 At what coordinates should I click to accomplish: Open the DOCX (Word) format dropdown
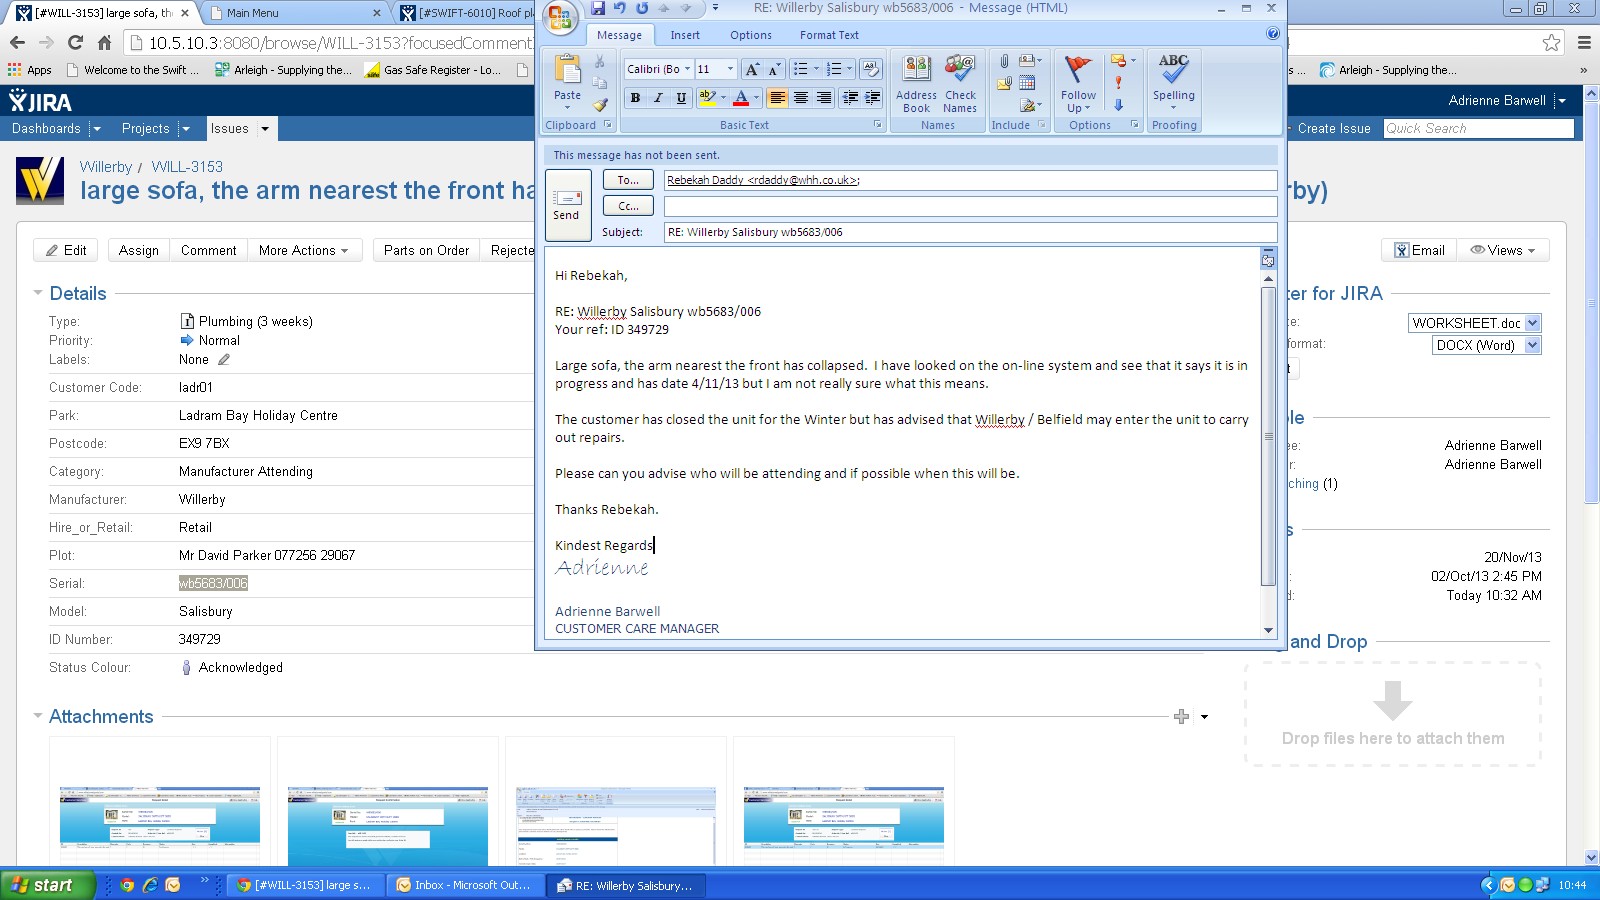1532,345
